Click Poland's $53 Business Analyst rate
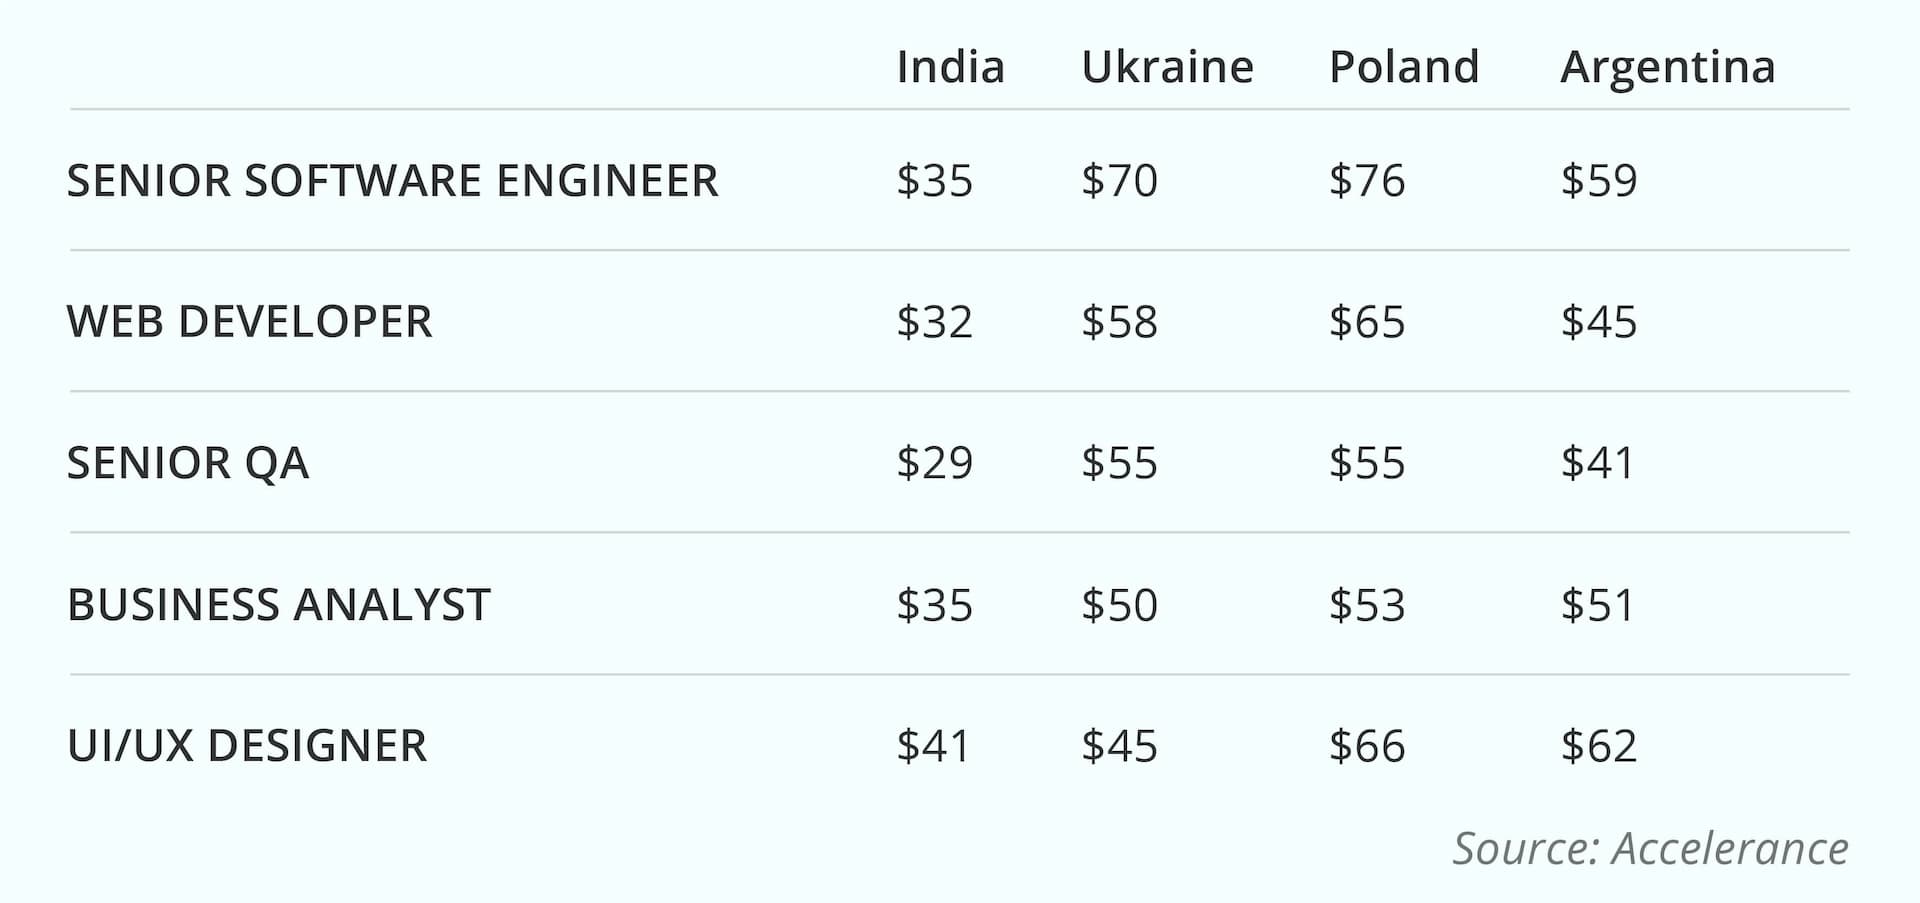Image resolution: width=1920 pixels, height=903 pixels. click(x=1367, y=605)
